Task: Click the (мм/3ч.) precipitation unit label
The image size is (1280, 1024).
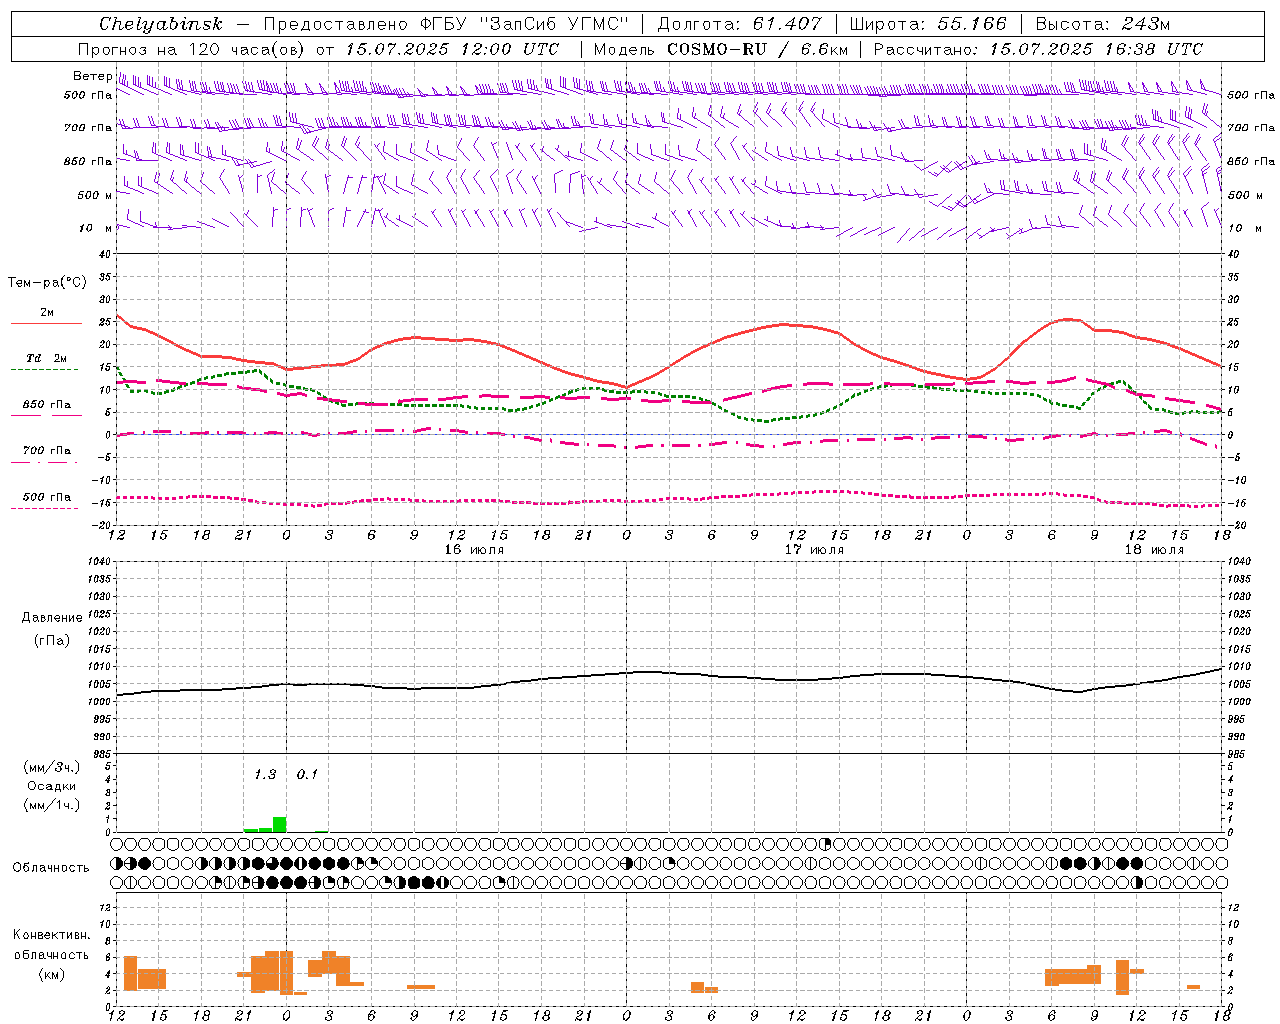Action: (x=51, y=767)
